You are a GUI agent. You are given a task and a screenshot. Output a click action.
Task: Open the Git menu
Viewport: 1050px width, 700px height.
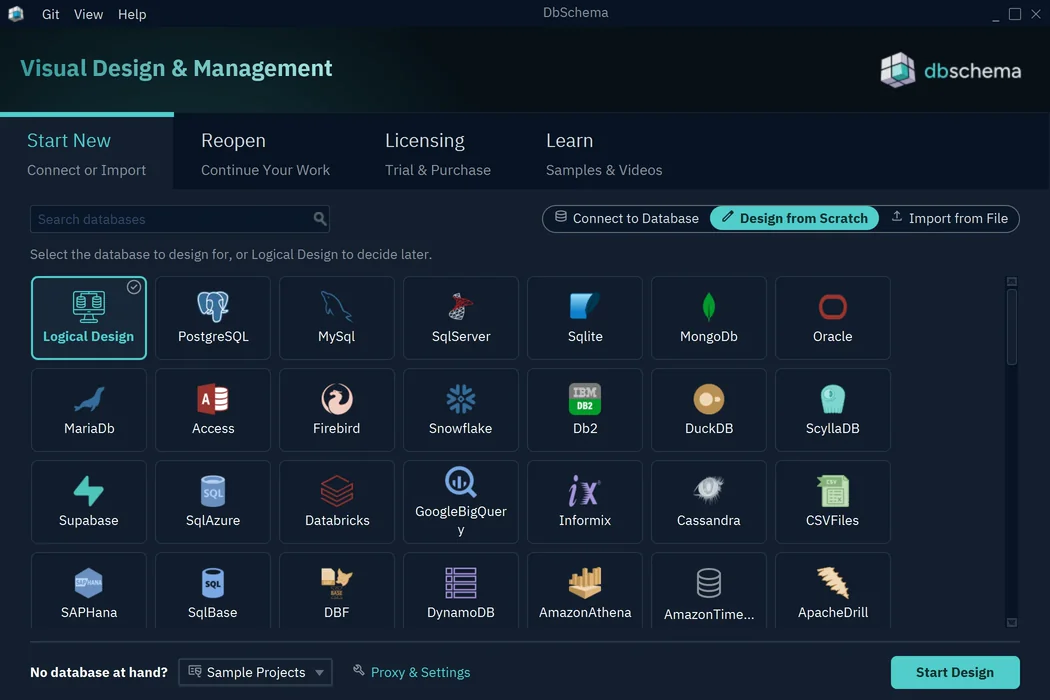[50, 14]
